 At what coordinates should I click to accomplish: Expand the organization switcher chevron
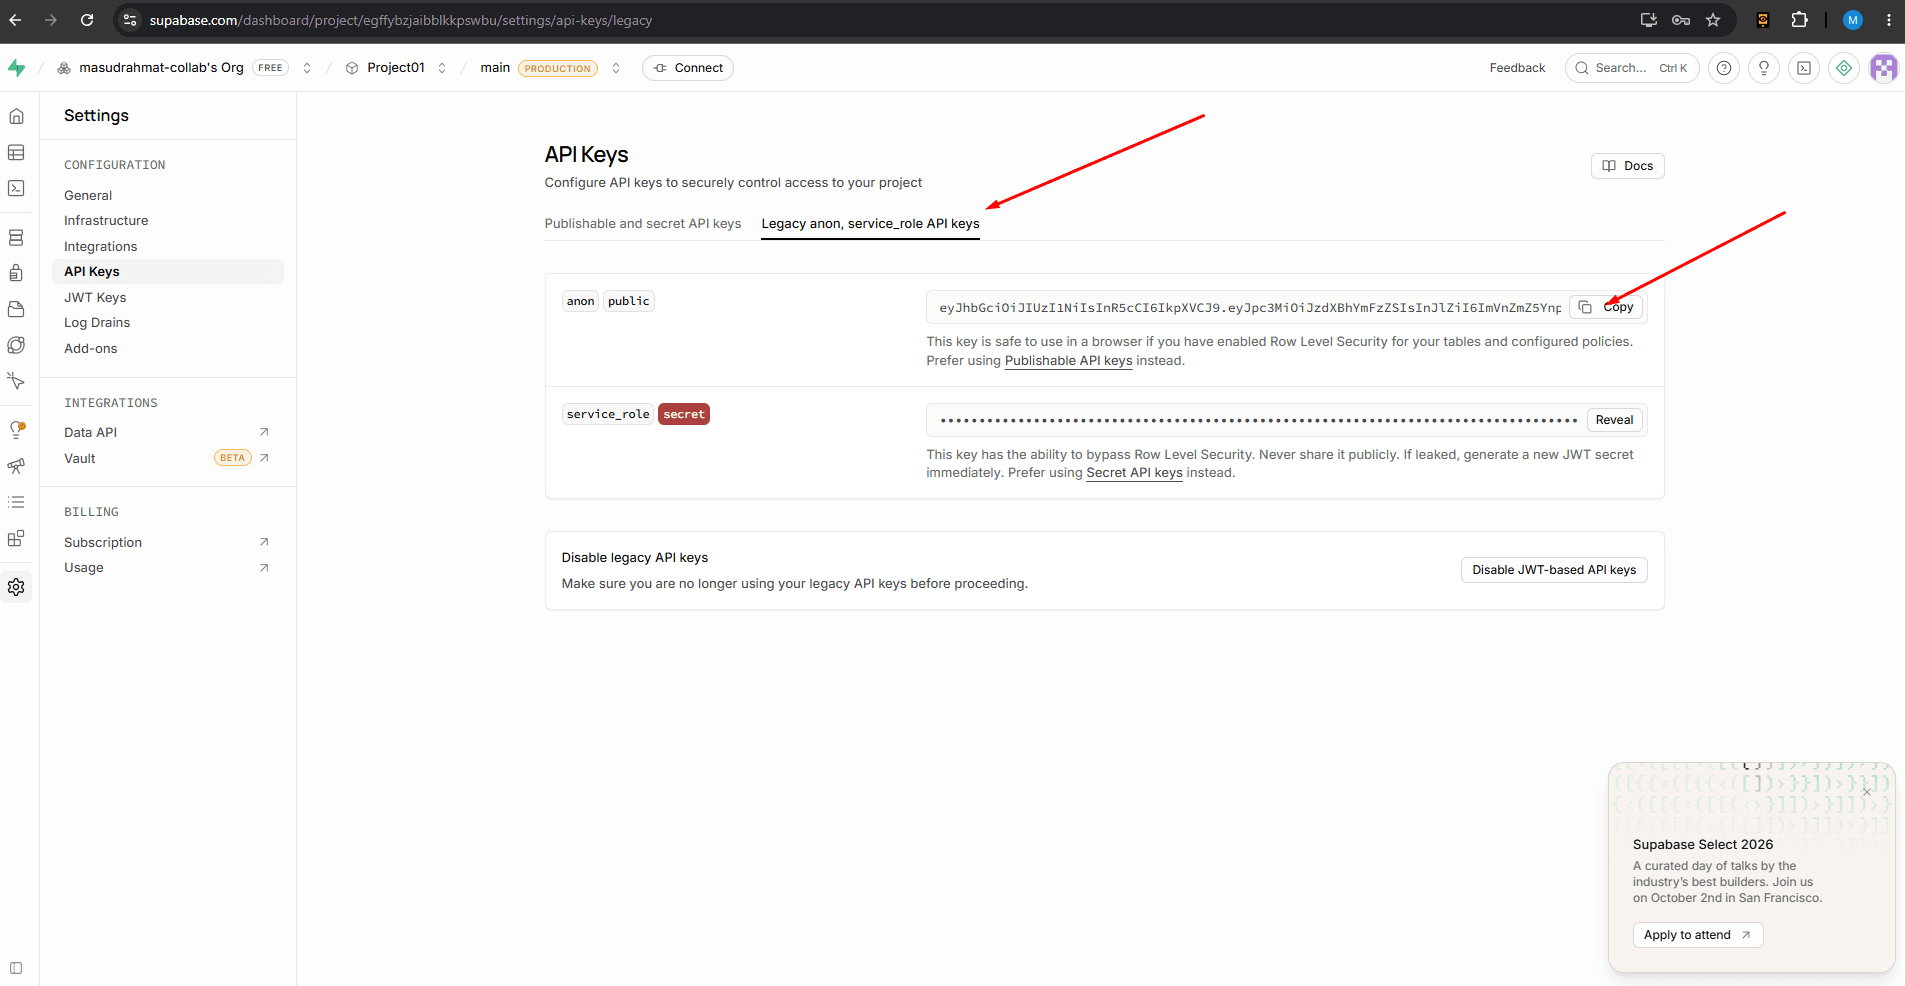[307, 68]
